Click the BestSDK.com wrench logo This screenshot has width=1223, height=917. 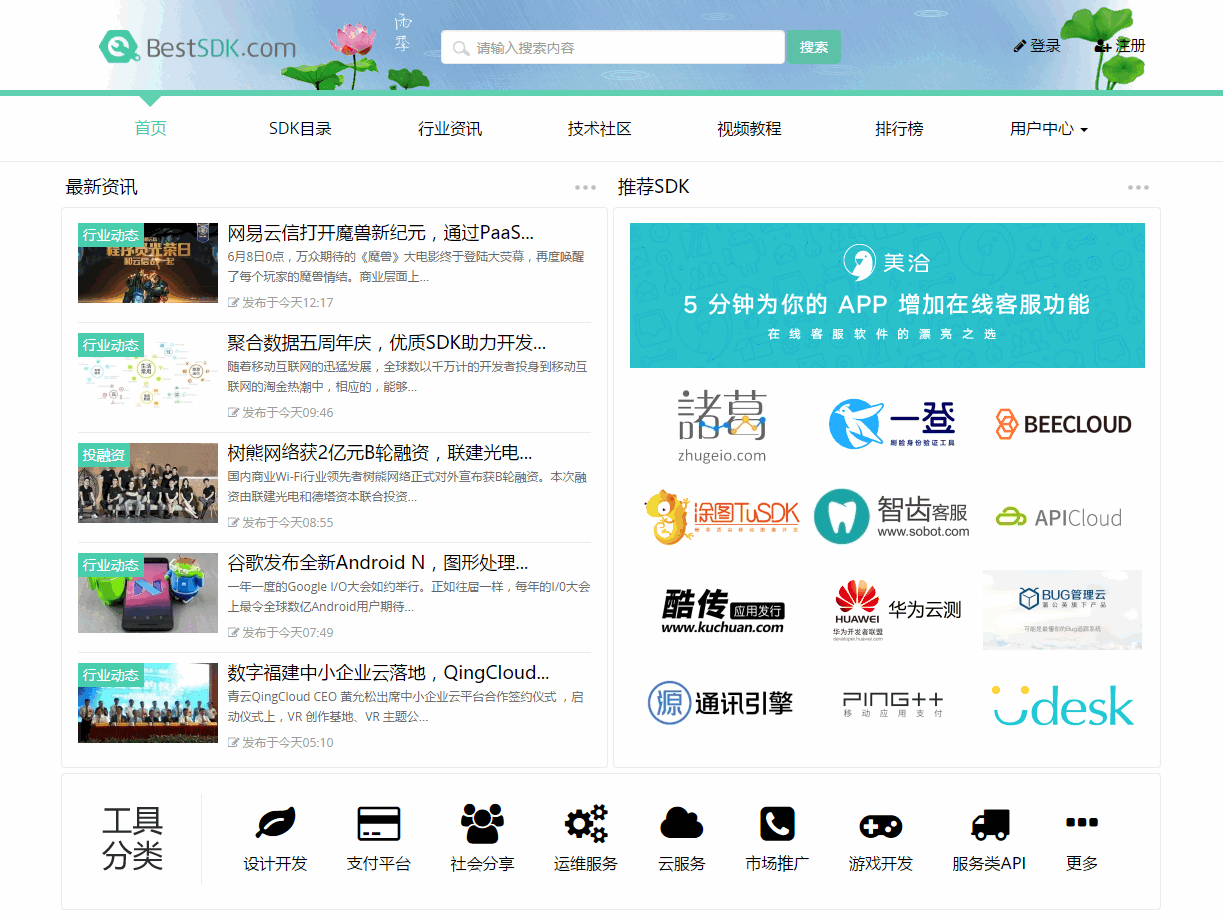click(x=119, y=46)
